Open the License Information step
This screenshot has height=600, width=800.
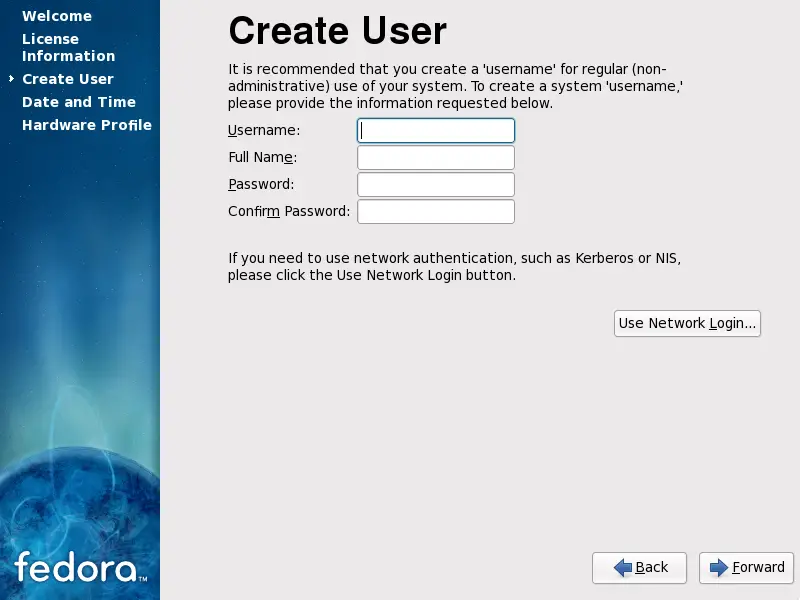[x=67, y=47]
